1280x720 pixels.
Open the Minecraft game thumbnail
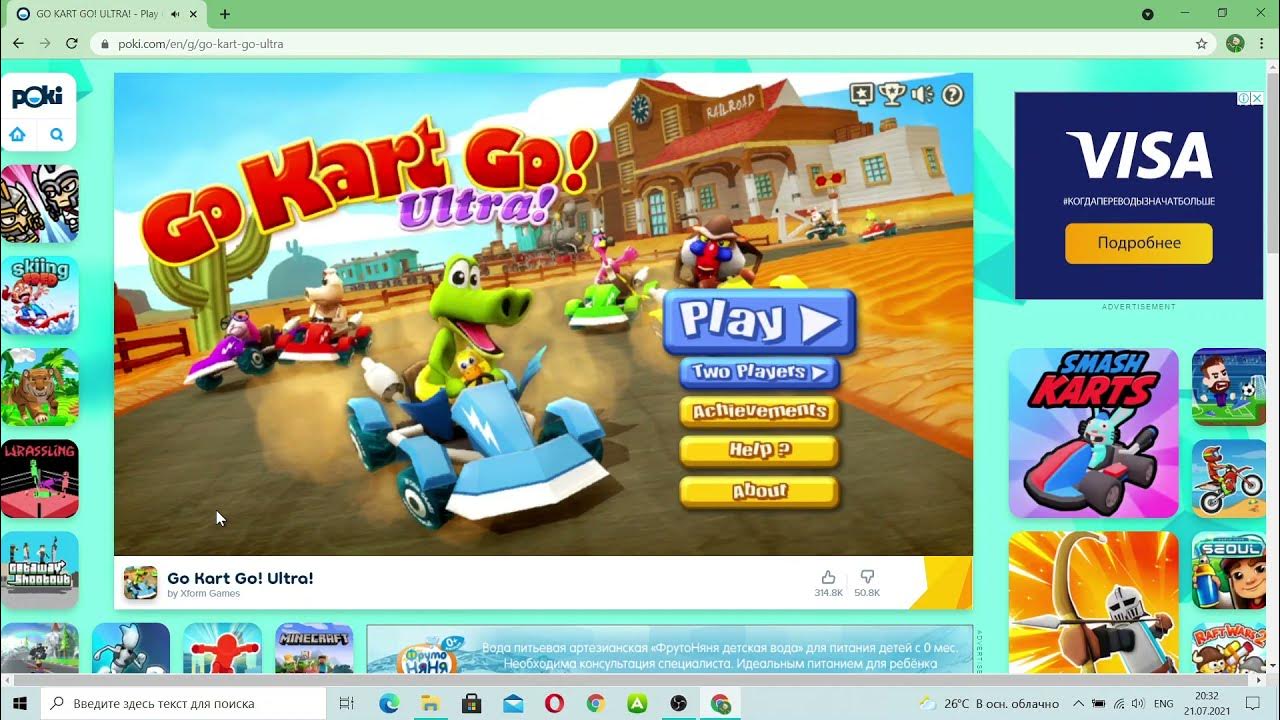(314, 648)
